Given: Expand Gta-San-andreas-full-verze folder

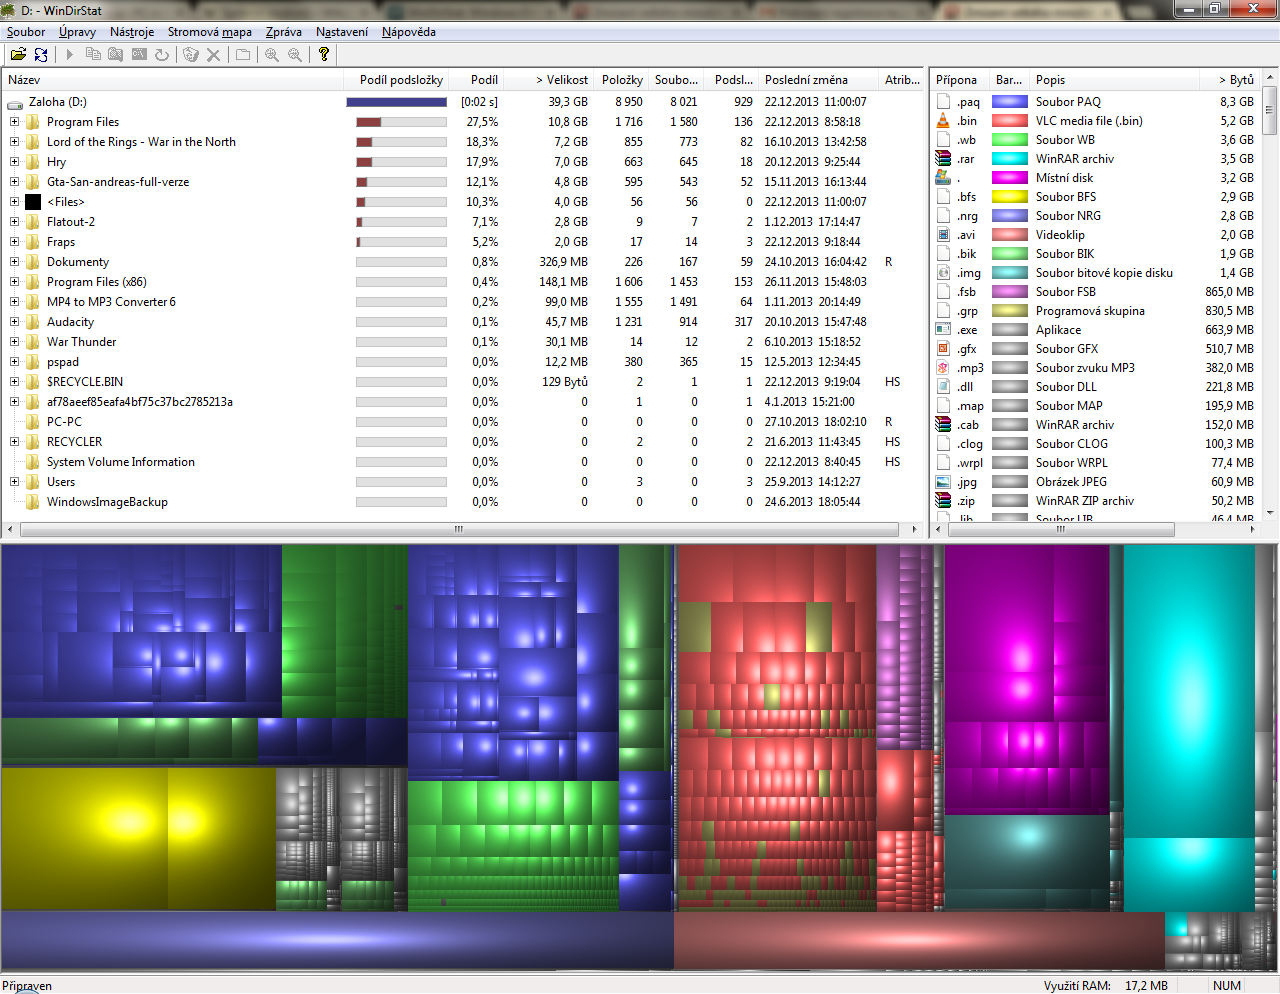Looking at the screenshot, I should tap(14, 182).
